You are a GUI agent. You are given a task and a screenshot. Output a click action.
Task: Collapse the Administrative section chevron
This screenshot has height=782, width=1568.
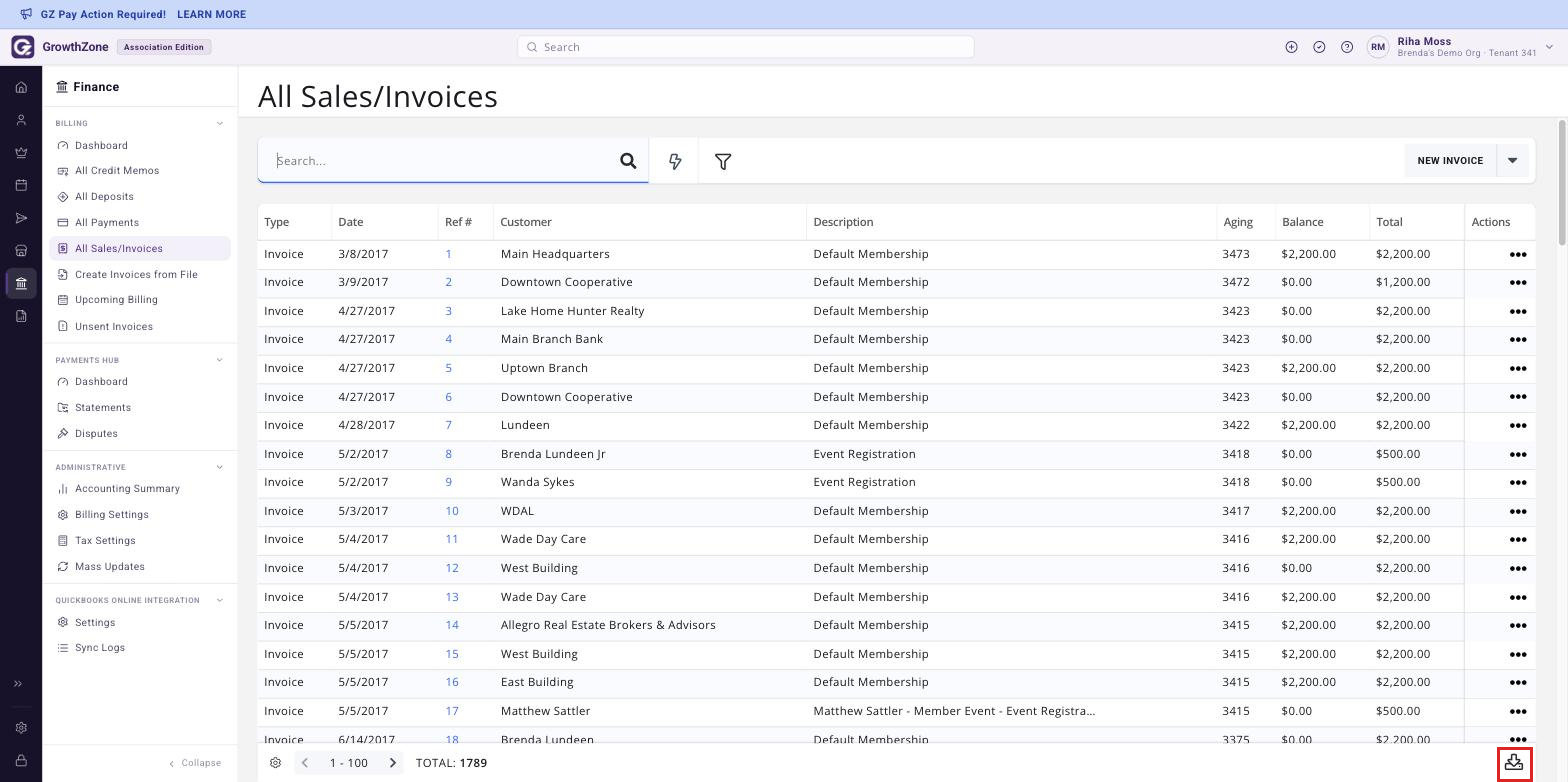tap(220, 467)
